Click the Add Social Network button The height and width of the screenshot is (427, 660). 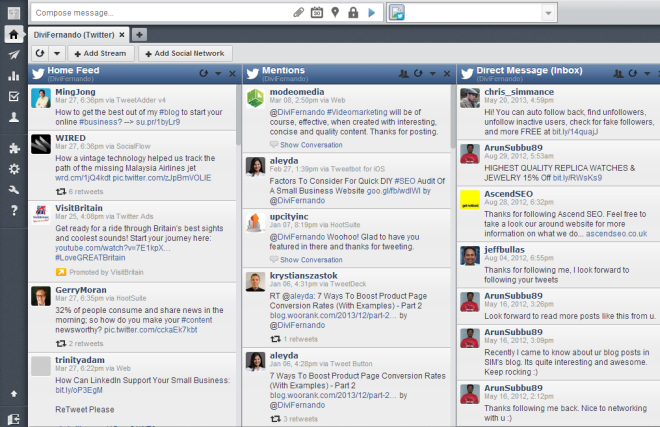(185, 53)
